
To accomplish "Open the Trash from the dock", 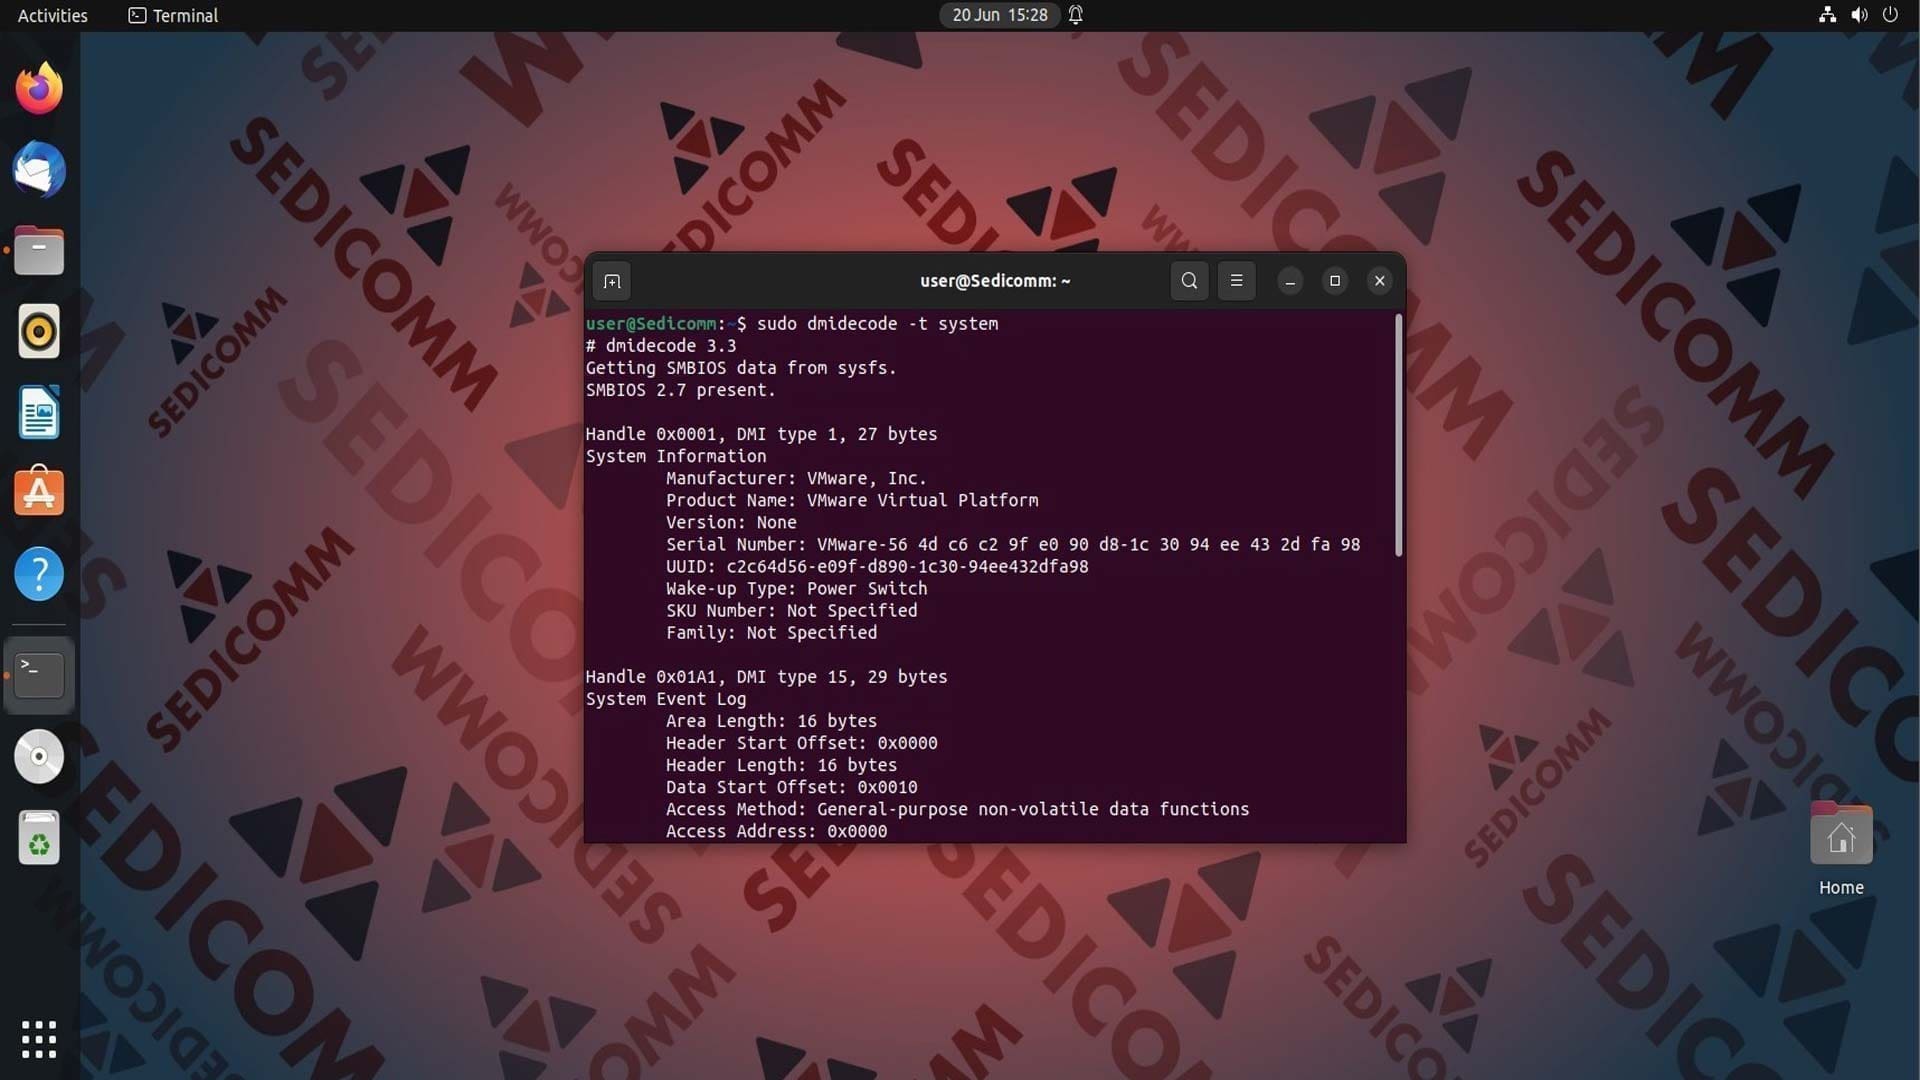I will tap(39, 837).
